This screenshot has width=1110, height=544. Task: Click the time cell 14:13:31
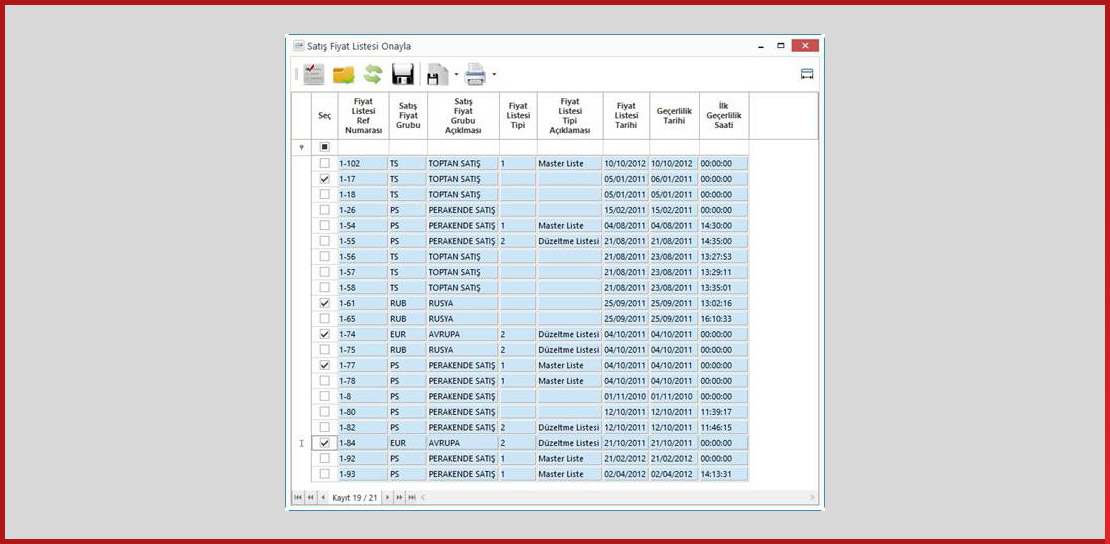coord(724,474)
